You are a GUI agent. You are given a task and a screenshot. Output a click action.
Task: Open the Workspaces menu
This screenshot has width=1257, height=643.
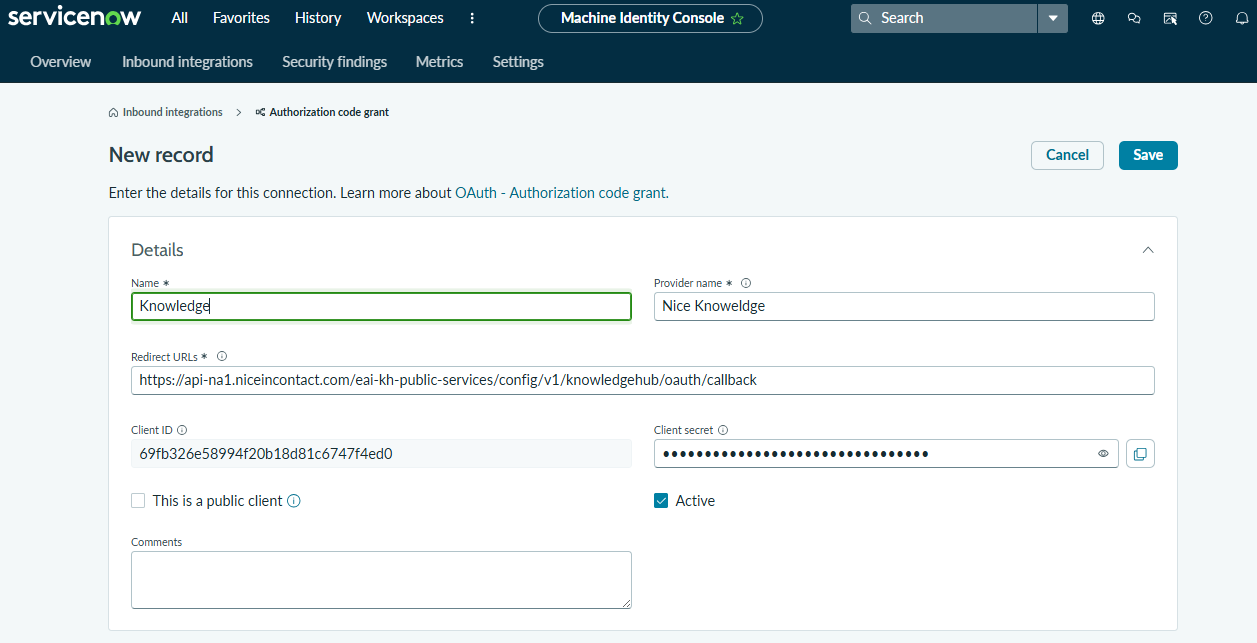pyautogui.click(x=405, y=18)
